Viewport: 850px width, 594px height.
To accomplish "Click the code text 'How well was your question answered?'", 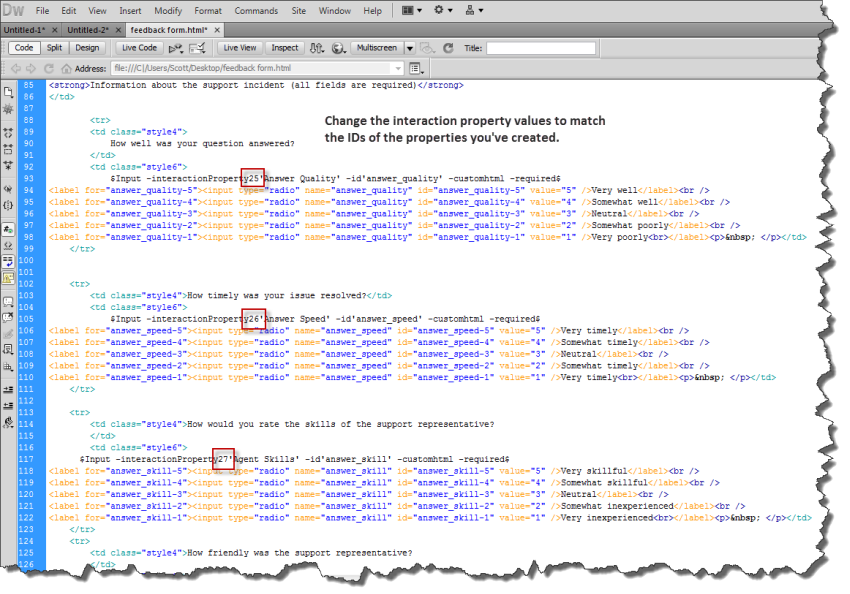I will tap(202, 144).
